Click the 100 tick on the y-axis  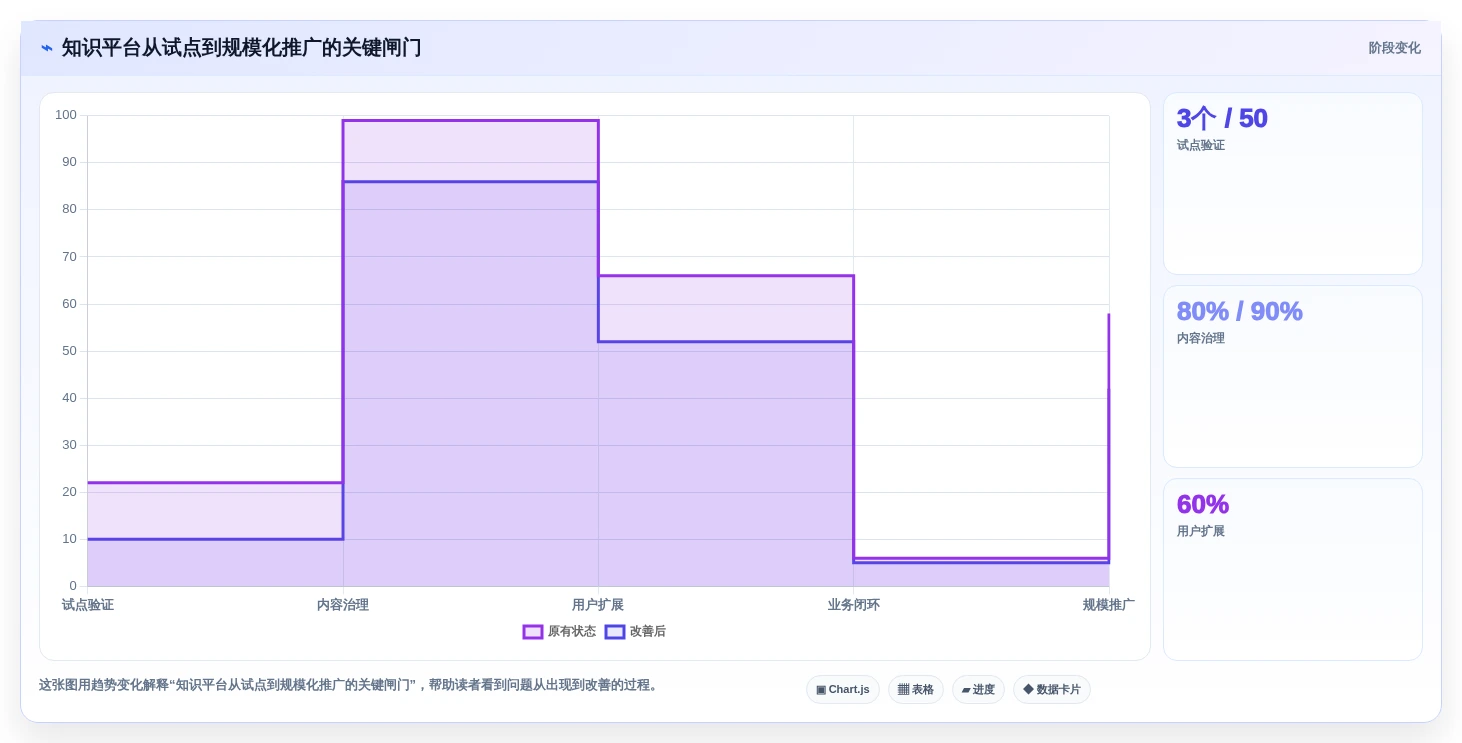coord(66,115)
